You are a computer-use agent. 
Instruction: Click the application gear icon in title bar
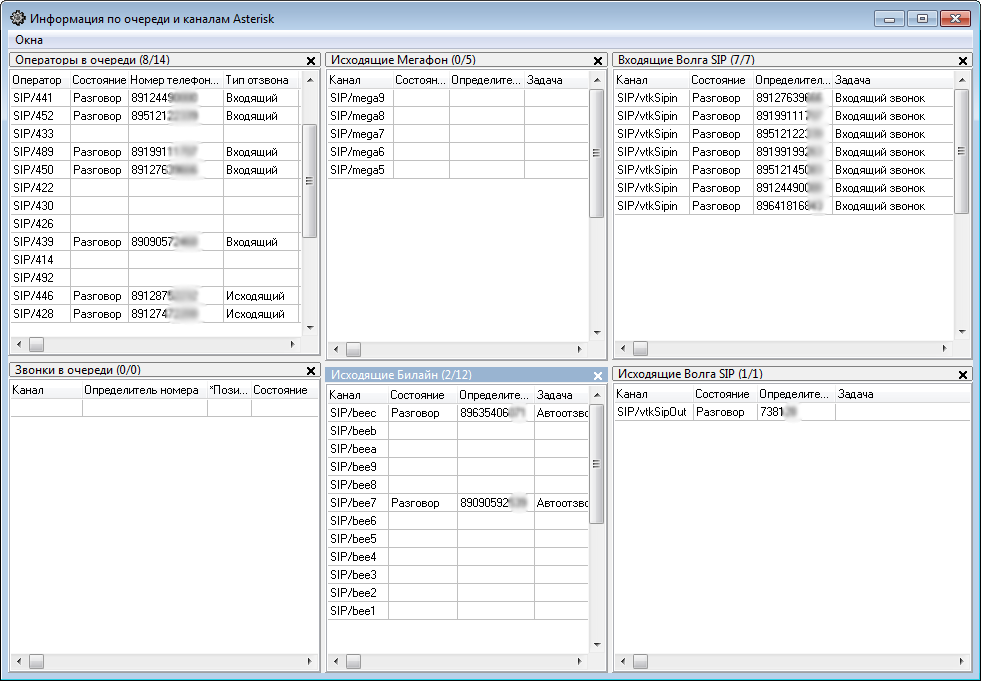[x=17, y=19]
